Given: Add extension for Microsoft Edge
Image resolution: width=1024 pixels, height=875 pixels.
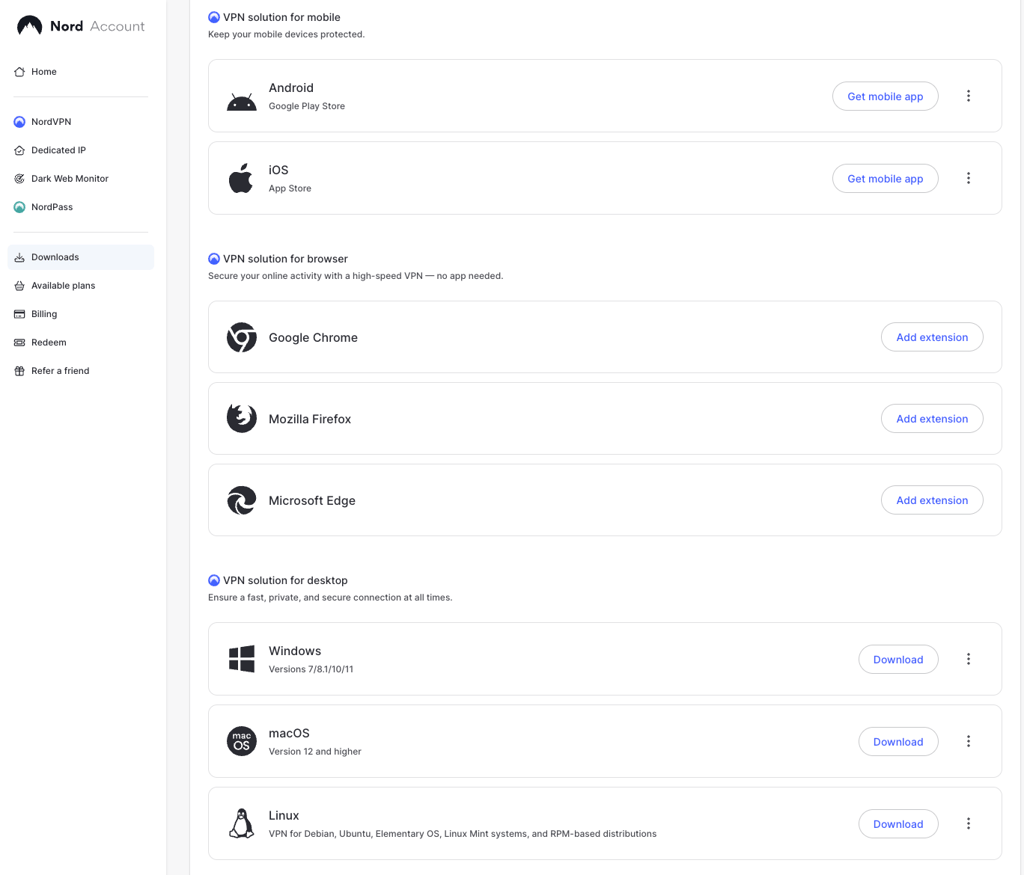Looking at the screenshot, I should pyautogui.click(x=932, y=500).
